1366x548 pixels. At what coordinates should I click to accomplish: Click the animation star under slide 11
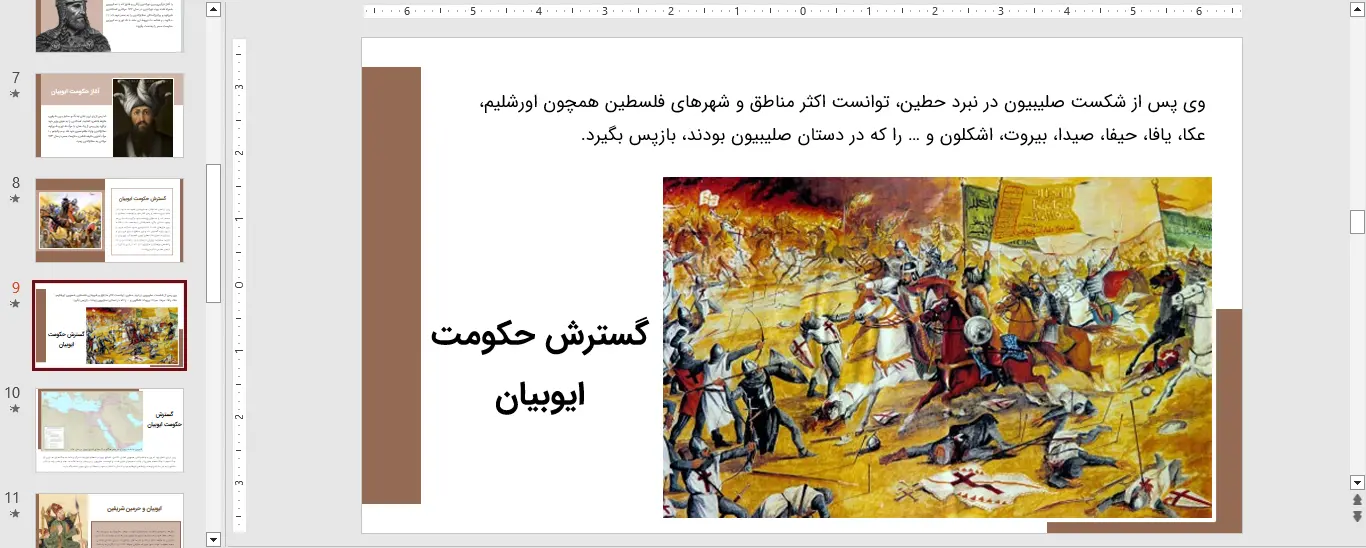tap(14, 514)
